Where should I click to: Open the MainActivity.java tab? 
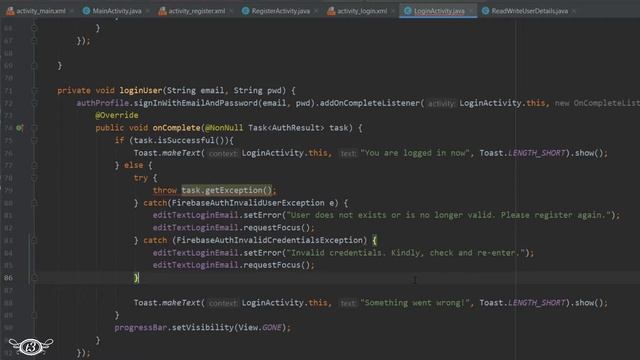click(x=113, y=11)
